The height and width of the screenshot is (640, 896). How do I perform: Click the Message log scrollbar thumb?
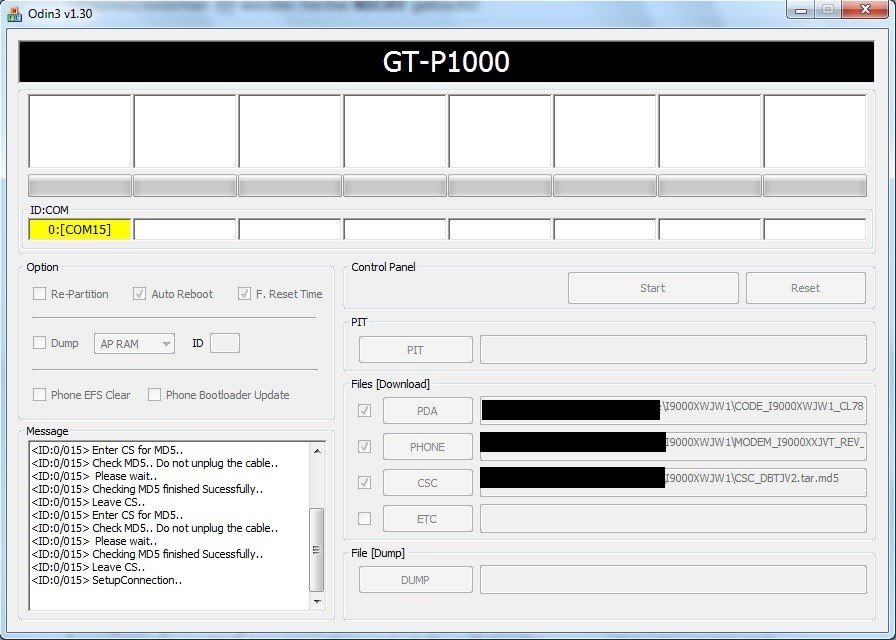pos(317,550)
